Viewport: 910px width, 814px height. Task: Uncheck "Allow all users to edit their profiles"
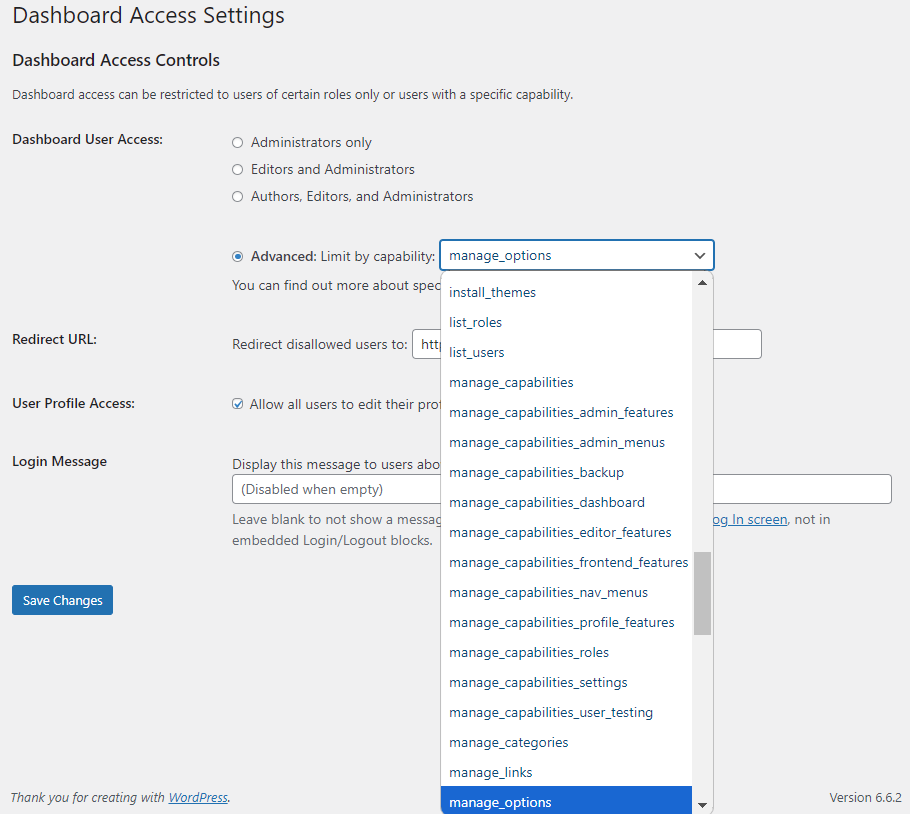(x=237, y=404)
